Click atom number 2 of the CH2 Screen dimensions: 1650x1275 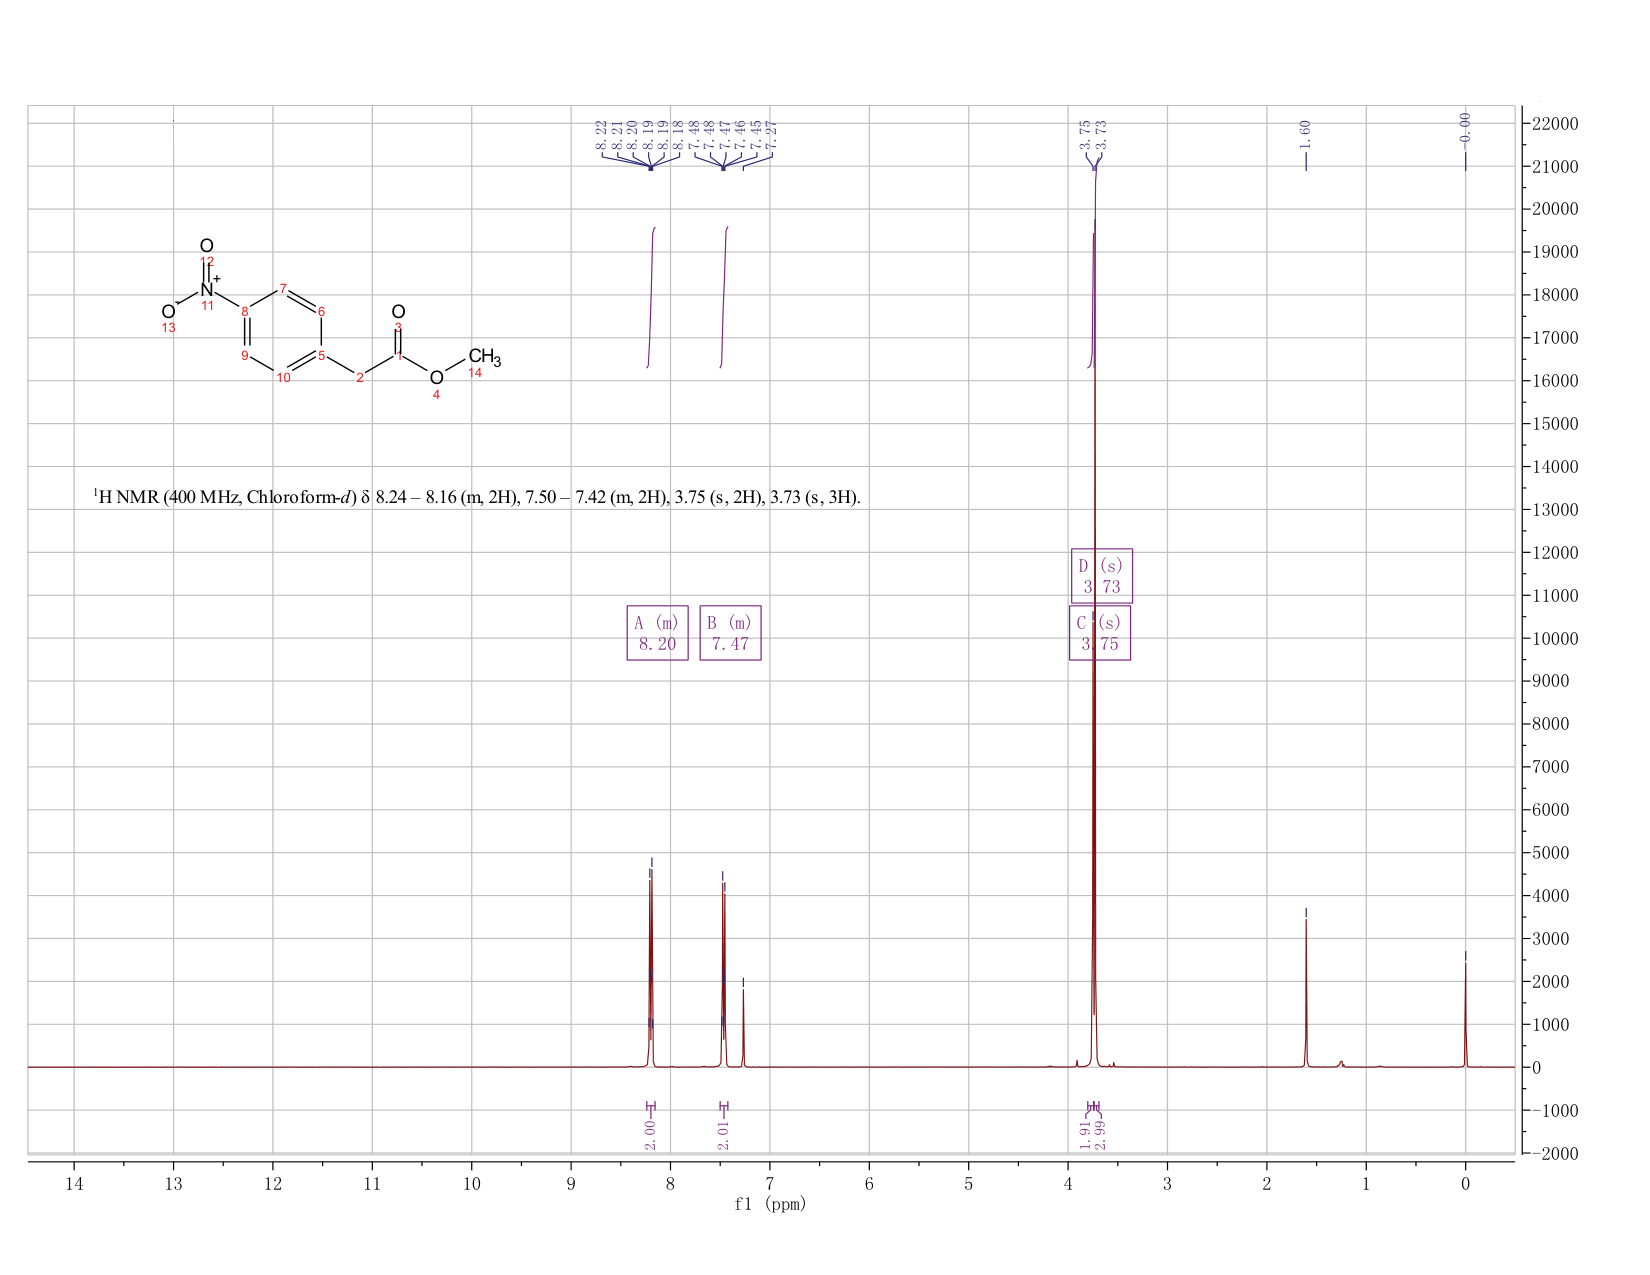pyautogui.click(x=360, y=377)
